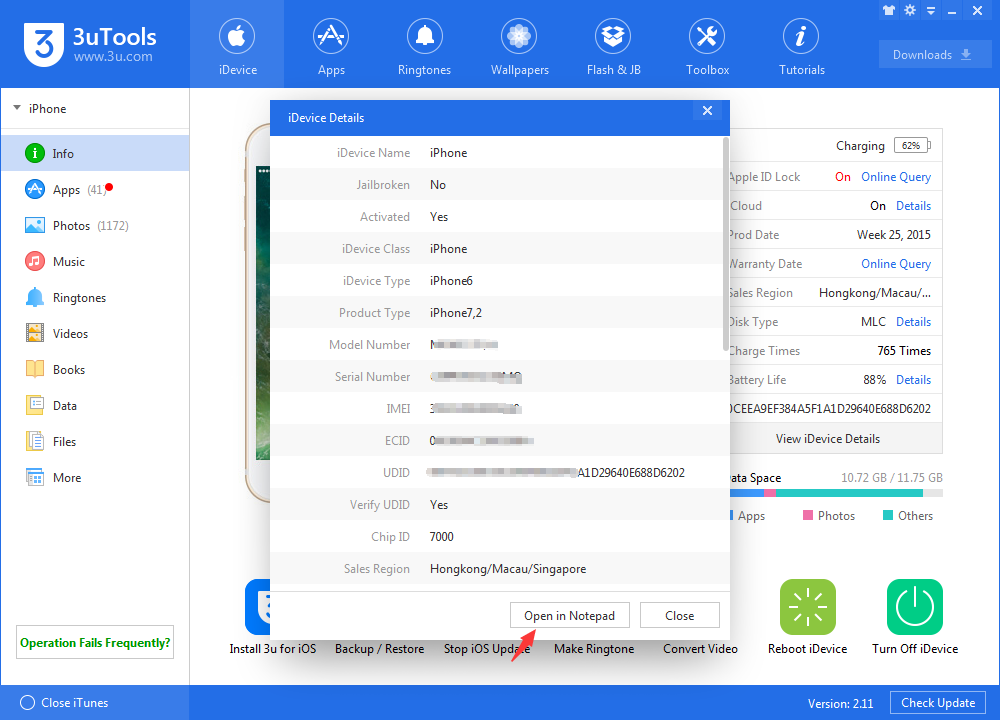This screenshot has height=720, width=1000.
Task: Click the Charge Times value "765 Times"
Action: (x=904, y=351)
